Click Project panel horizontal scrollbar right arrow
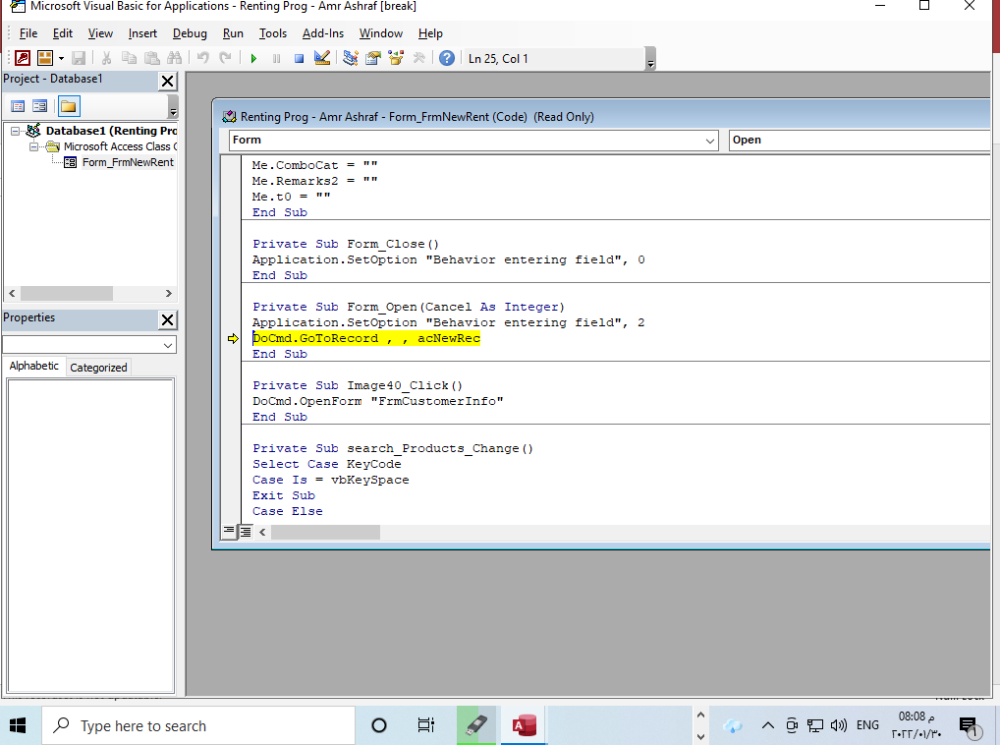1000x745 pixels. [168, 293]
